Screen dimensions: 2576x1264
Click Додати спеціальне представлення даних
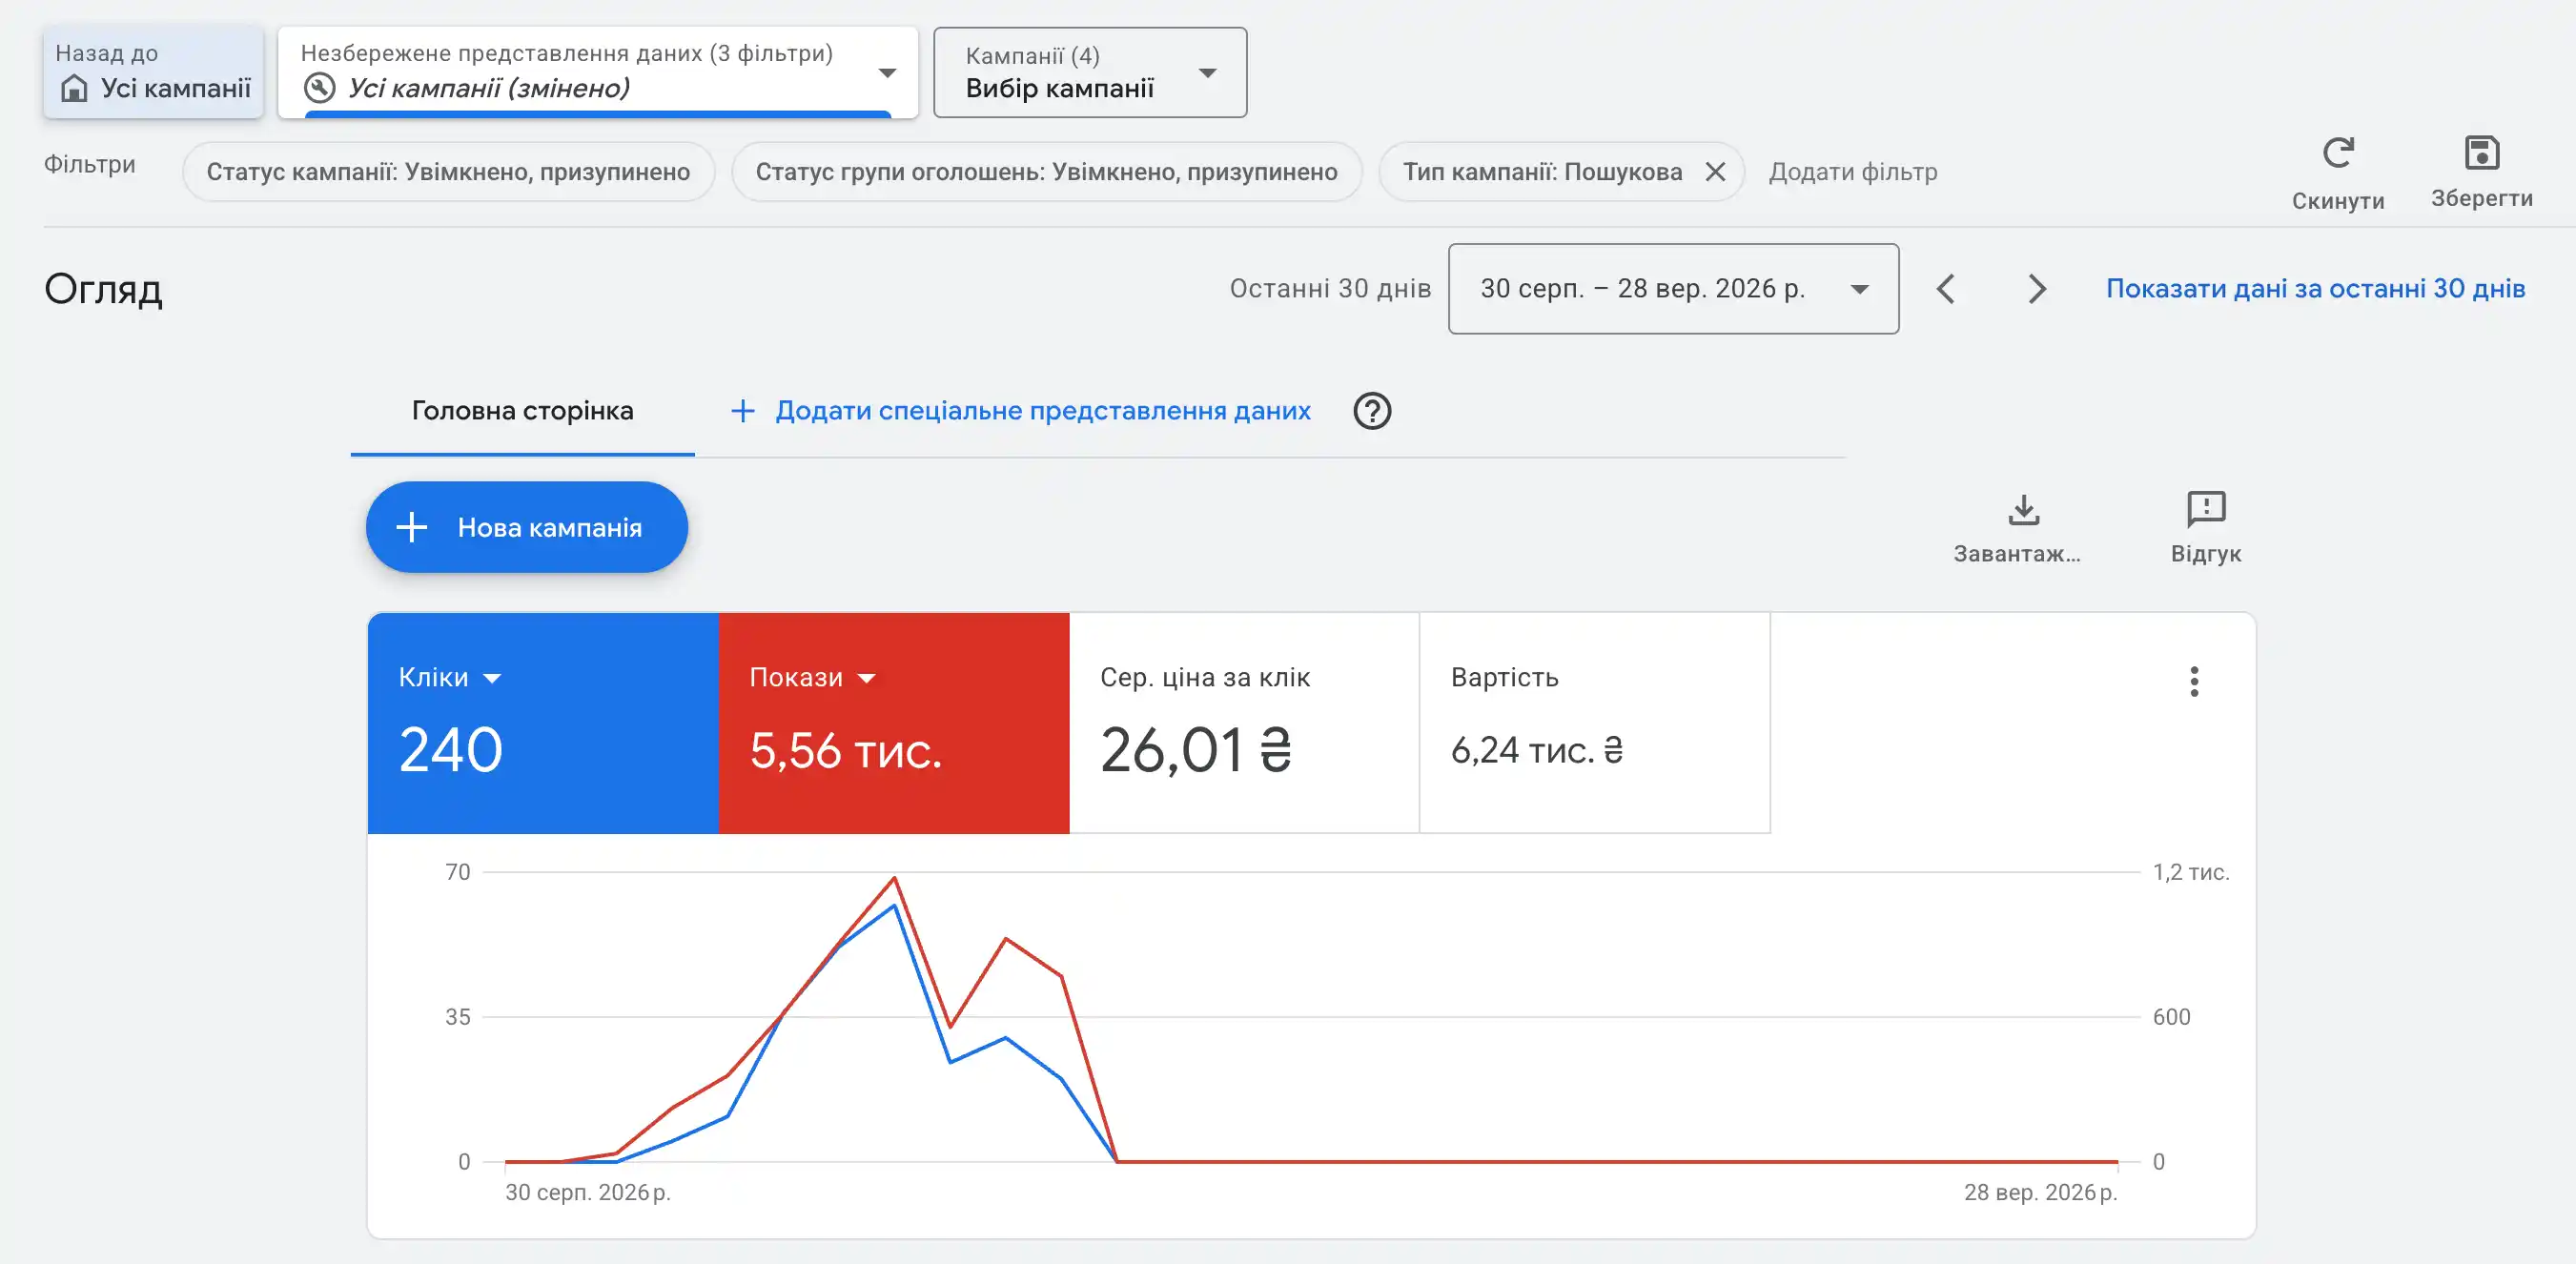point(1020,411)
